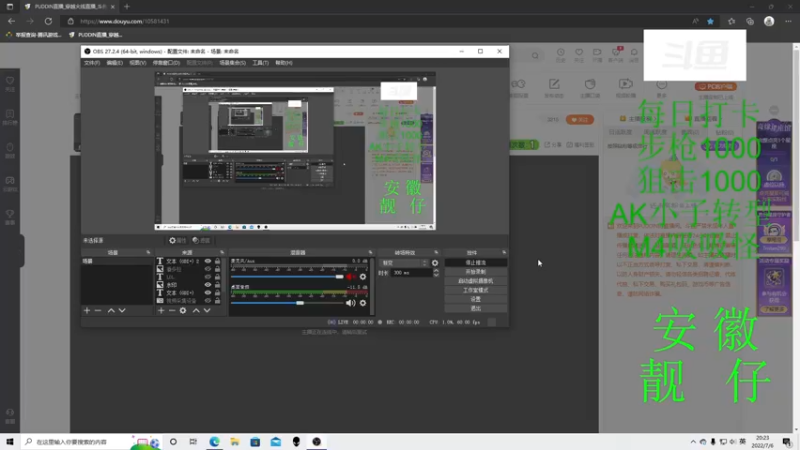This screenshot has height=450, width=800.
Task: Toggle visibility of second source row
Action: (208, 269)
